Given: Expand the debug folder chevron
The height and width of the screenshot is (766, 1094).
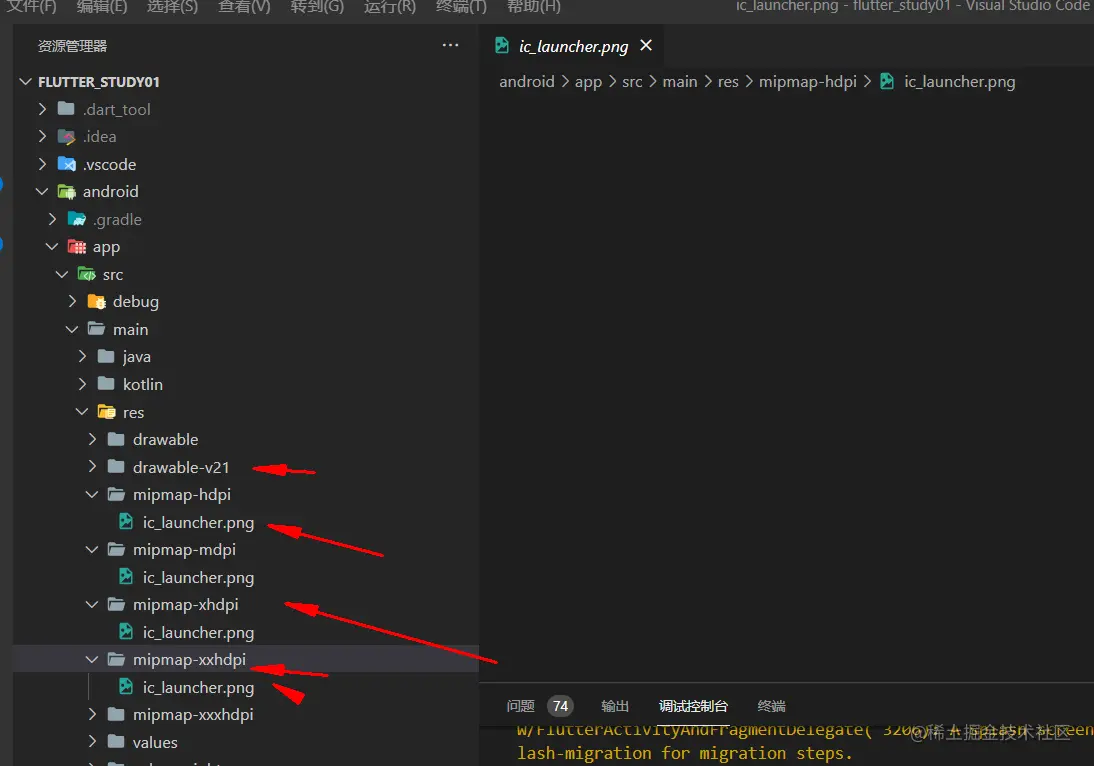Looking at the screenshot, I should point(73,301).
